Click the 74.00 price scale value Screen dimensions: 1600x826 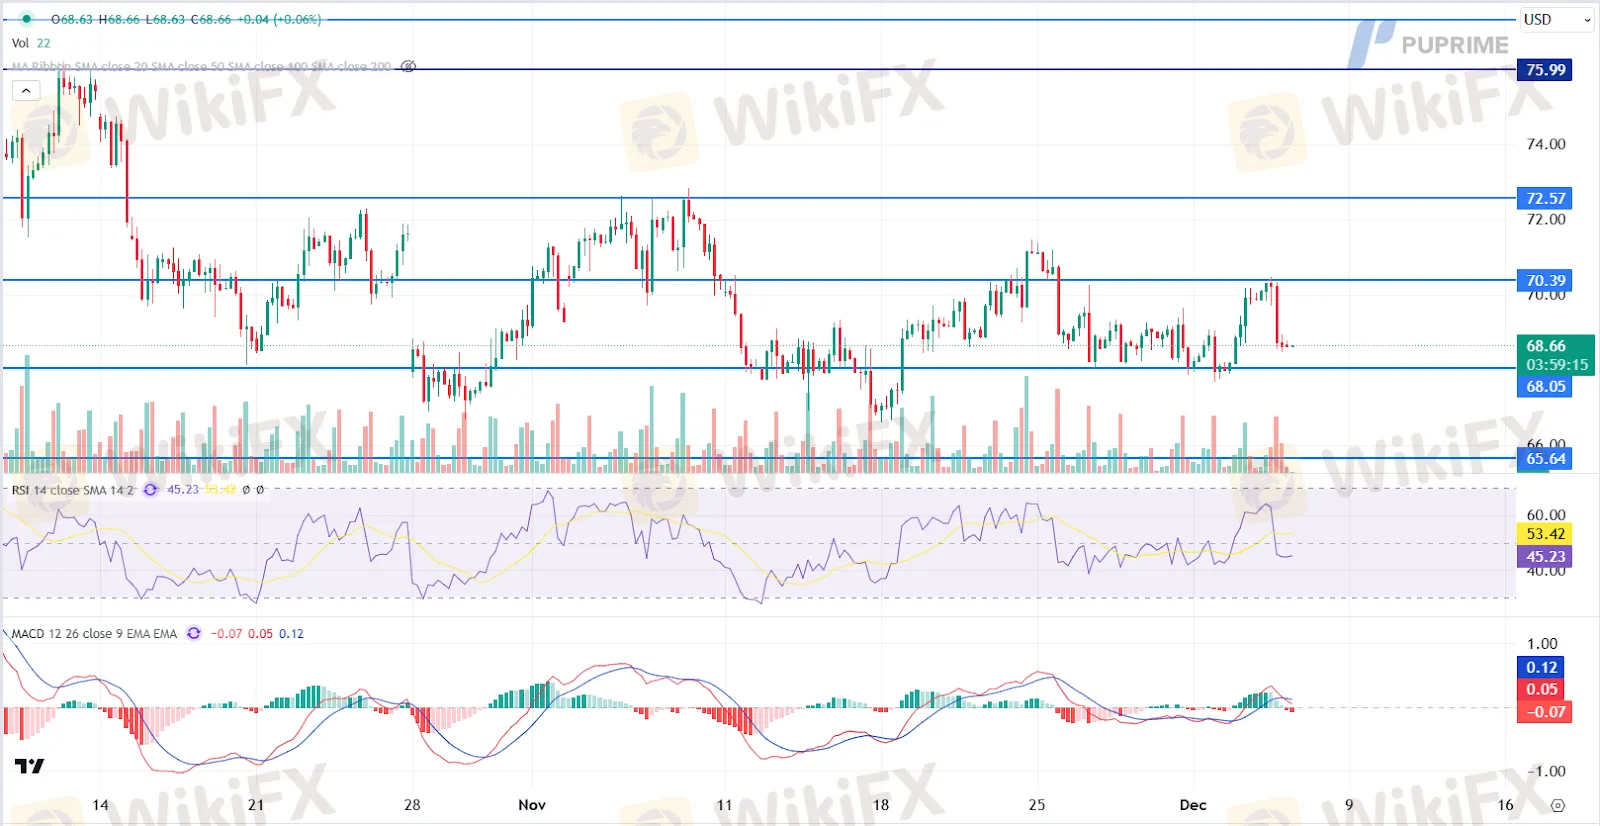point(1546,144)
